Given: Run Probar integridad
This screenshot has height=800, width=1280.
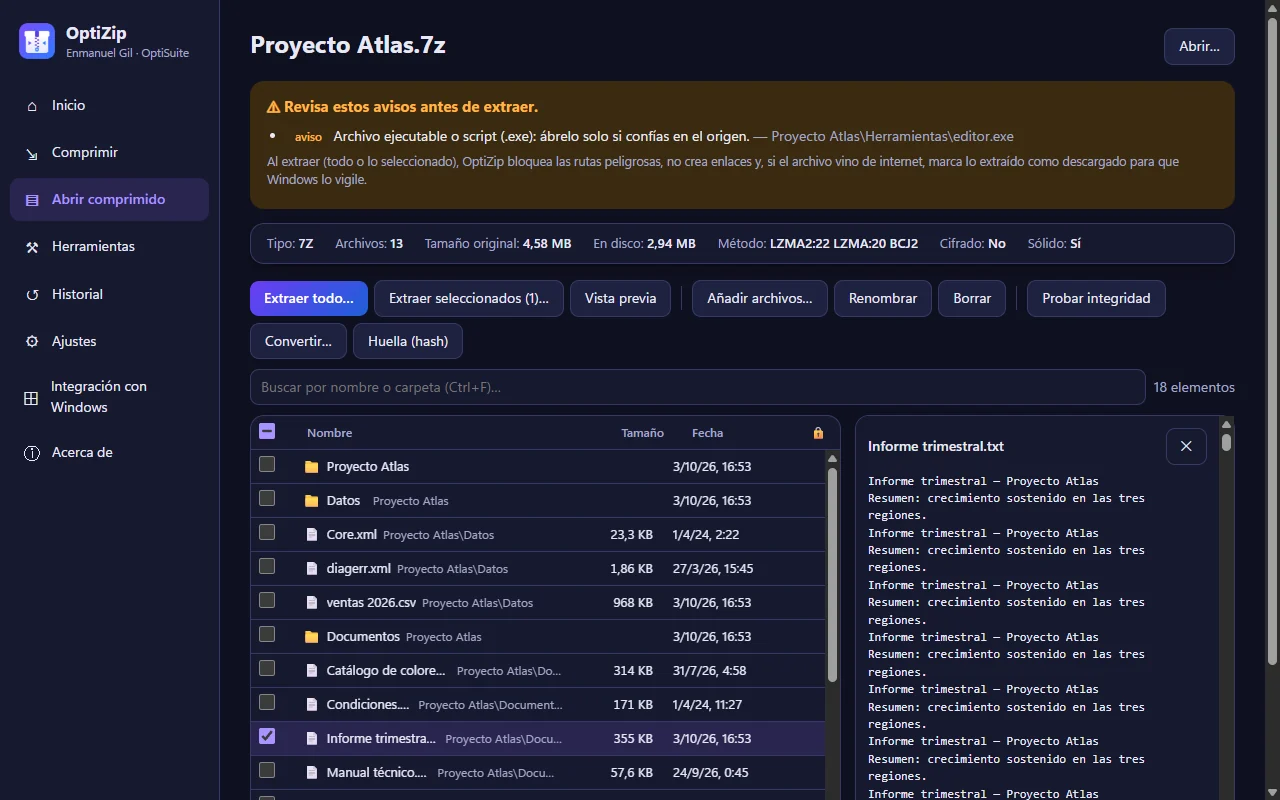Looking at the screenshot, I should coord(1096,299).
